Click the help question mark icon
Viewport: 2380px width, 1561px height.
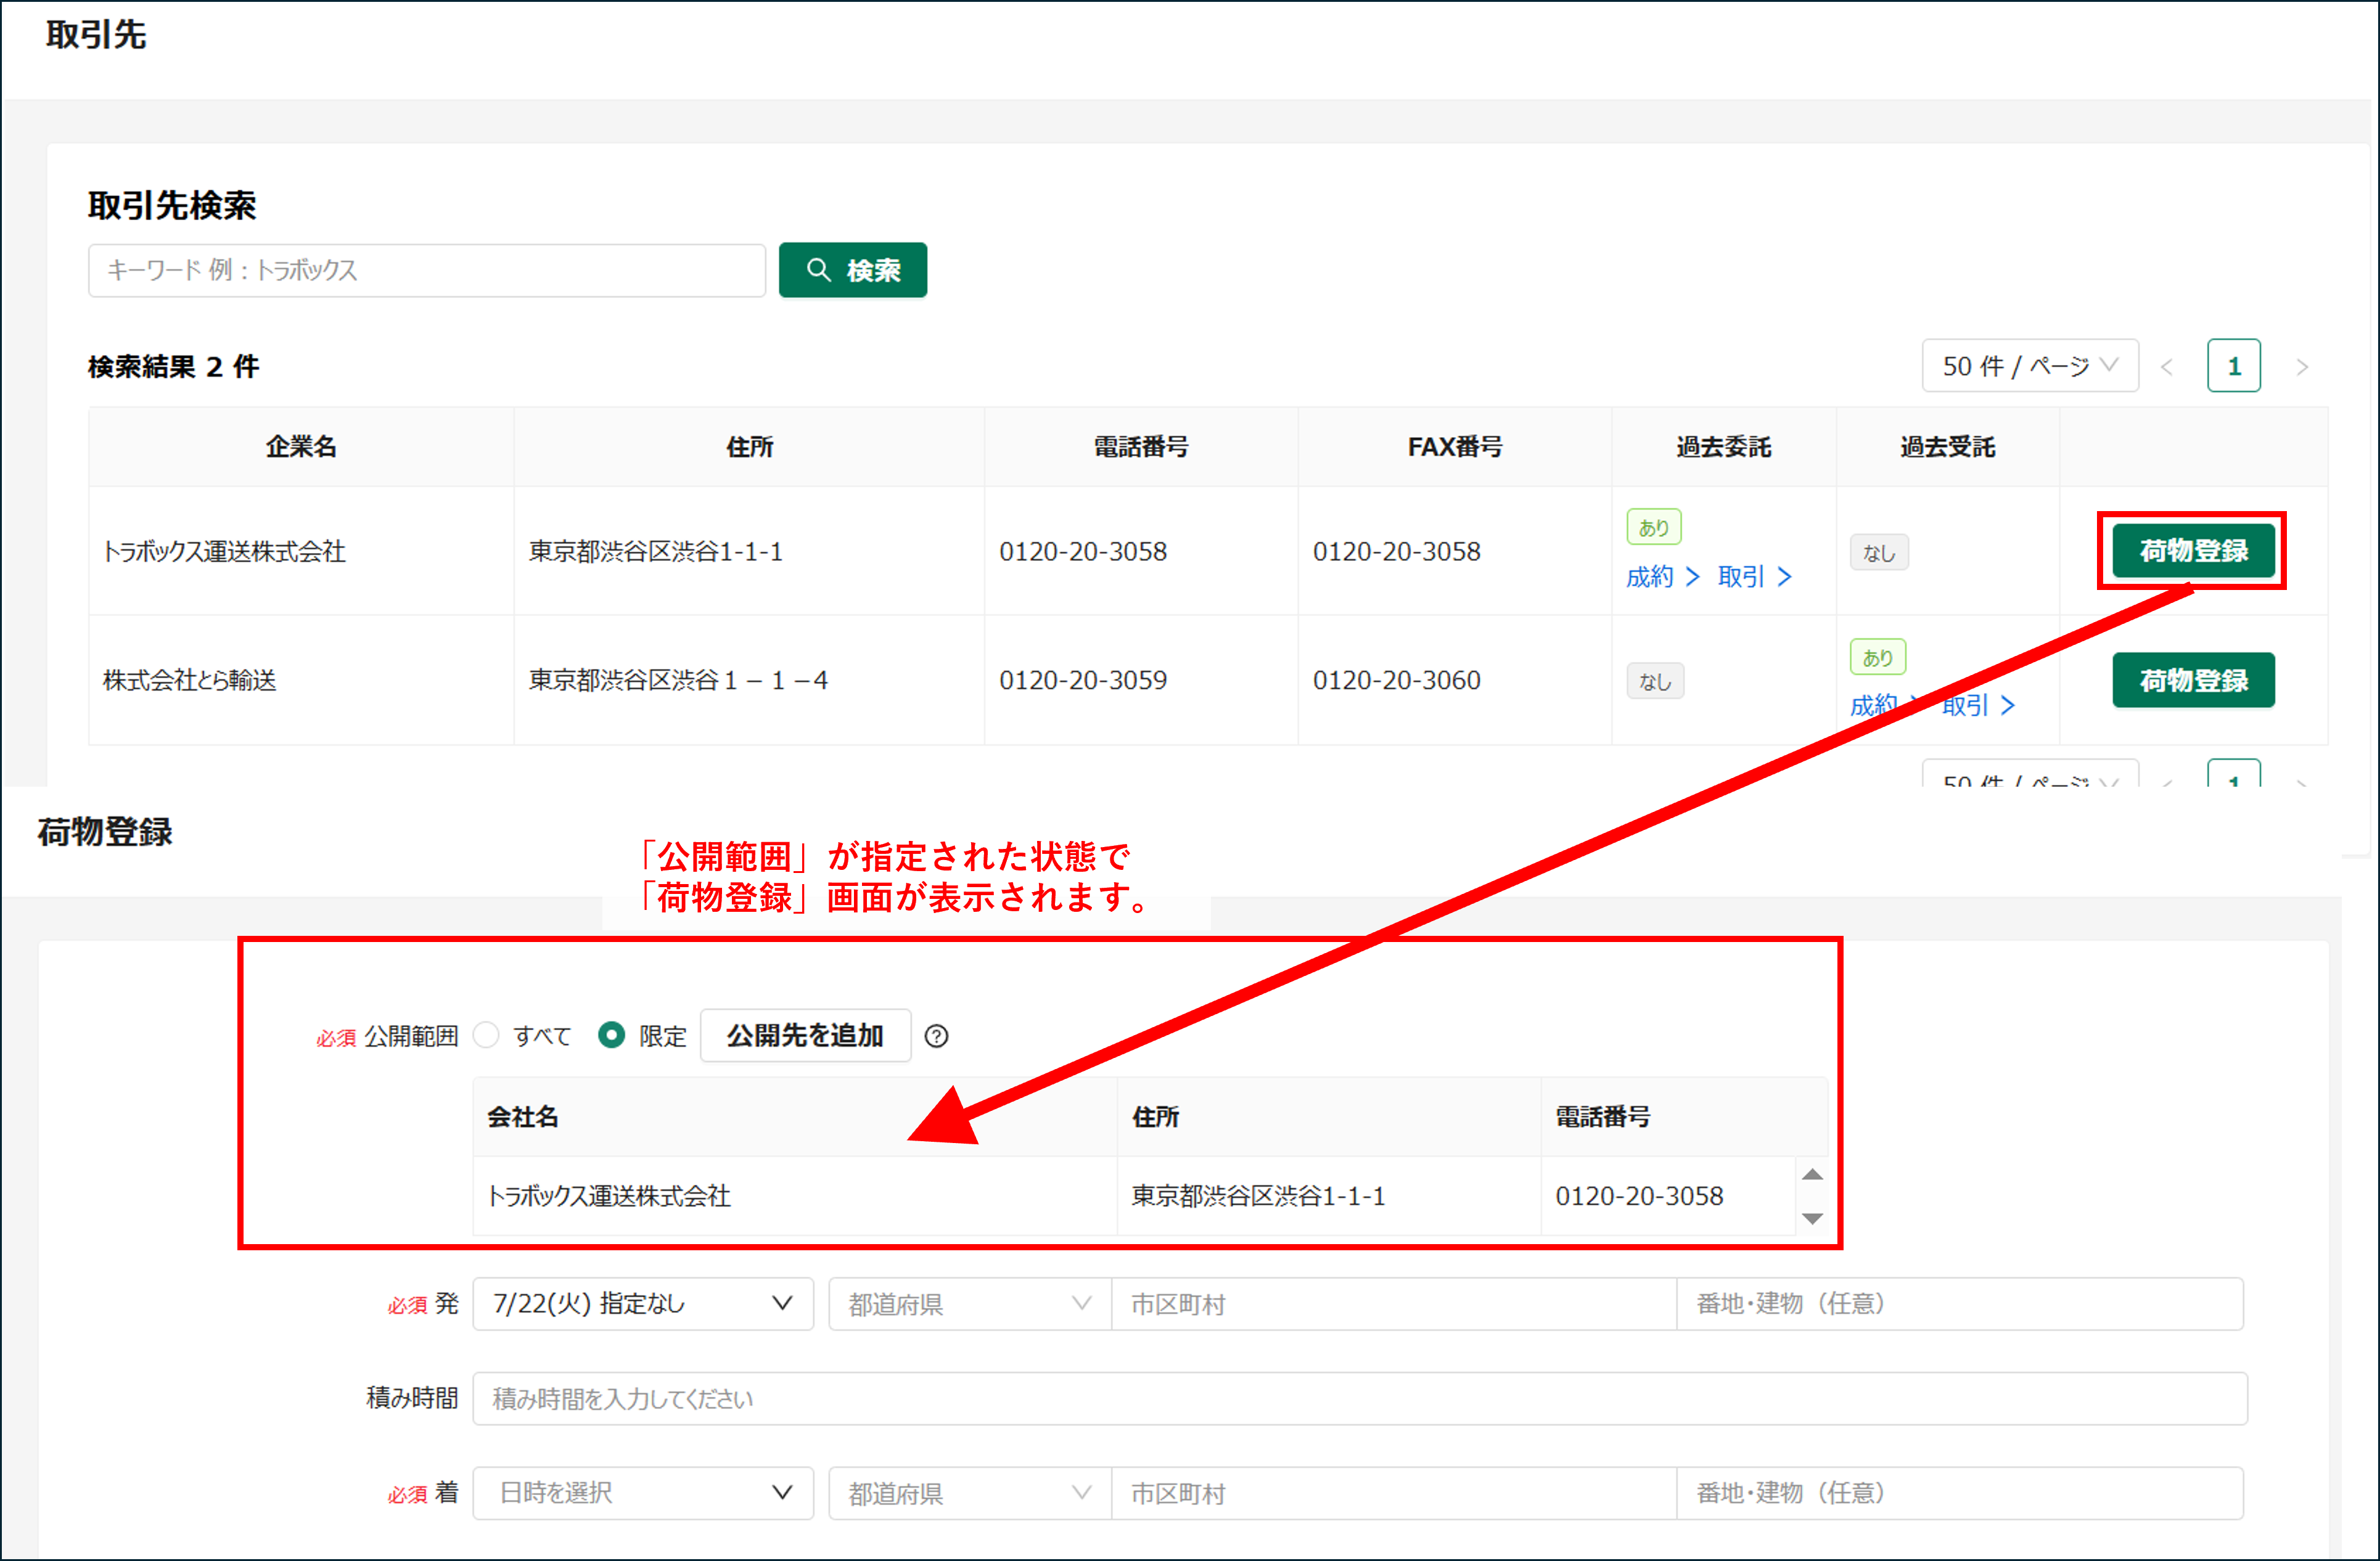click(936, 1036)
